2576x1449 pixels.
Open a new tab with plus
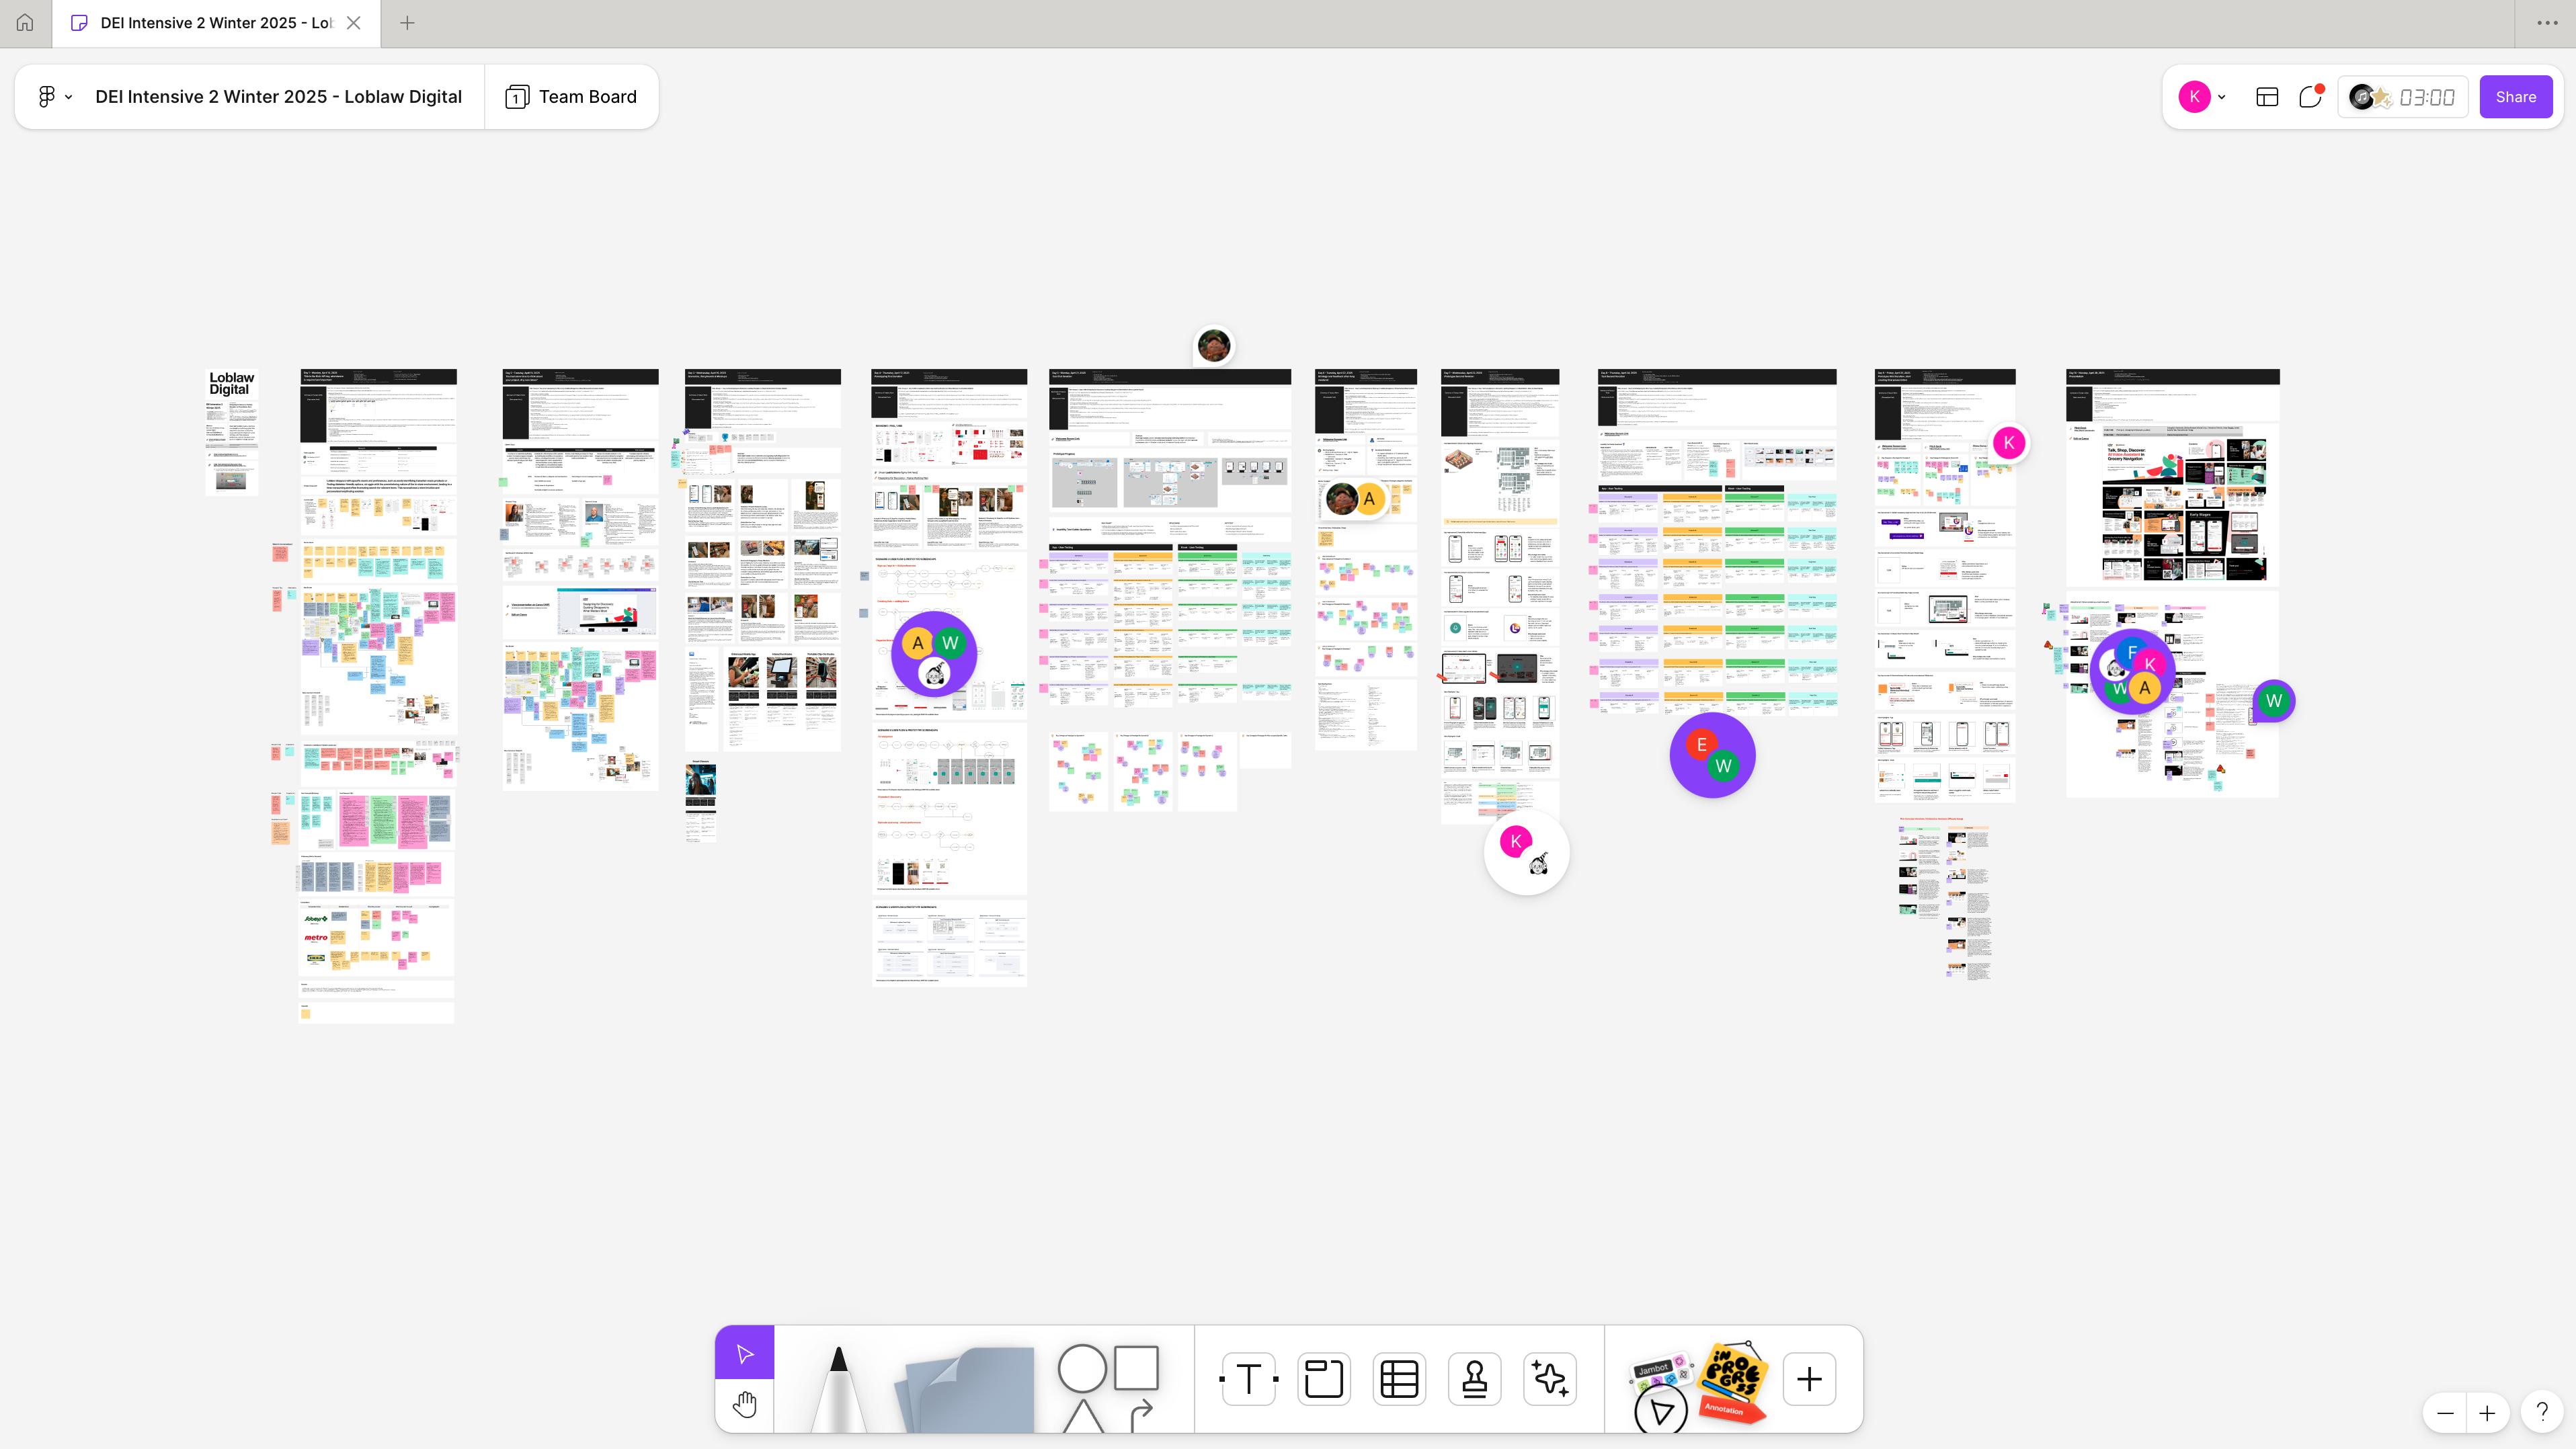tap(407, 23)
